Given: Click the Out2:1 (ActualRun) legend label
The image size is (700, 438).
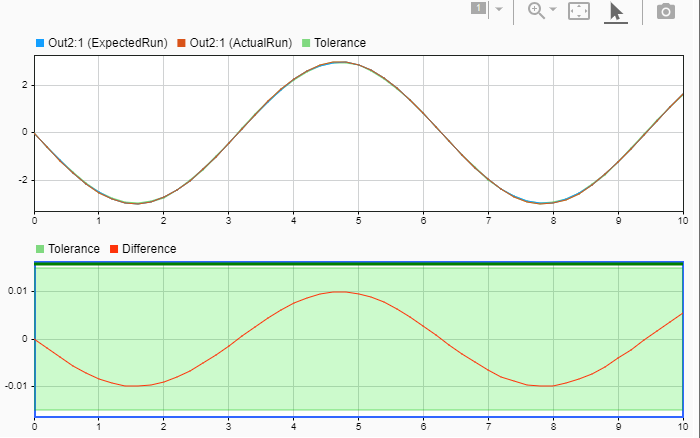Looking at the screenshot, I should pos(241,43).
